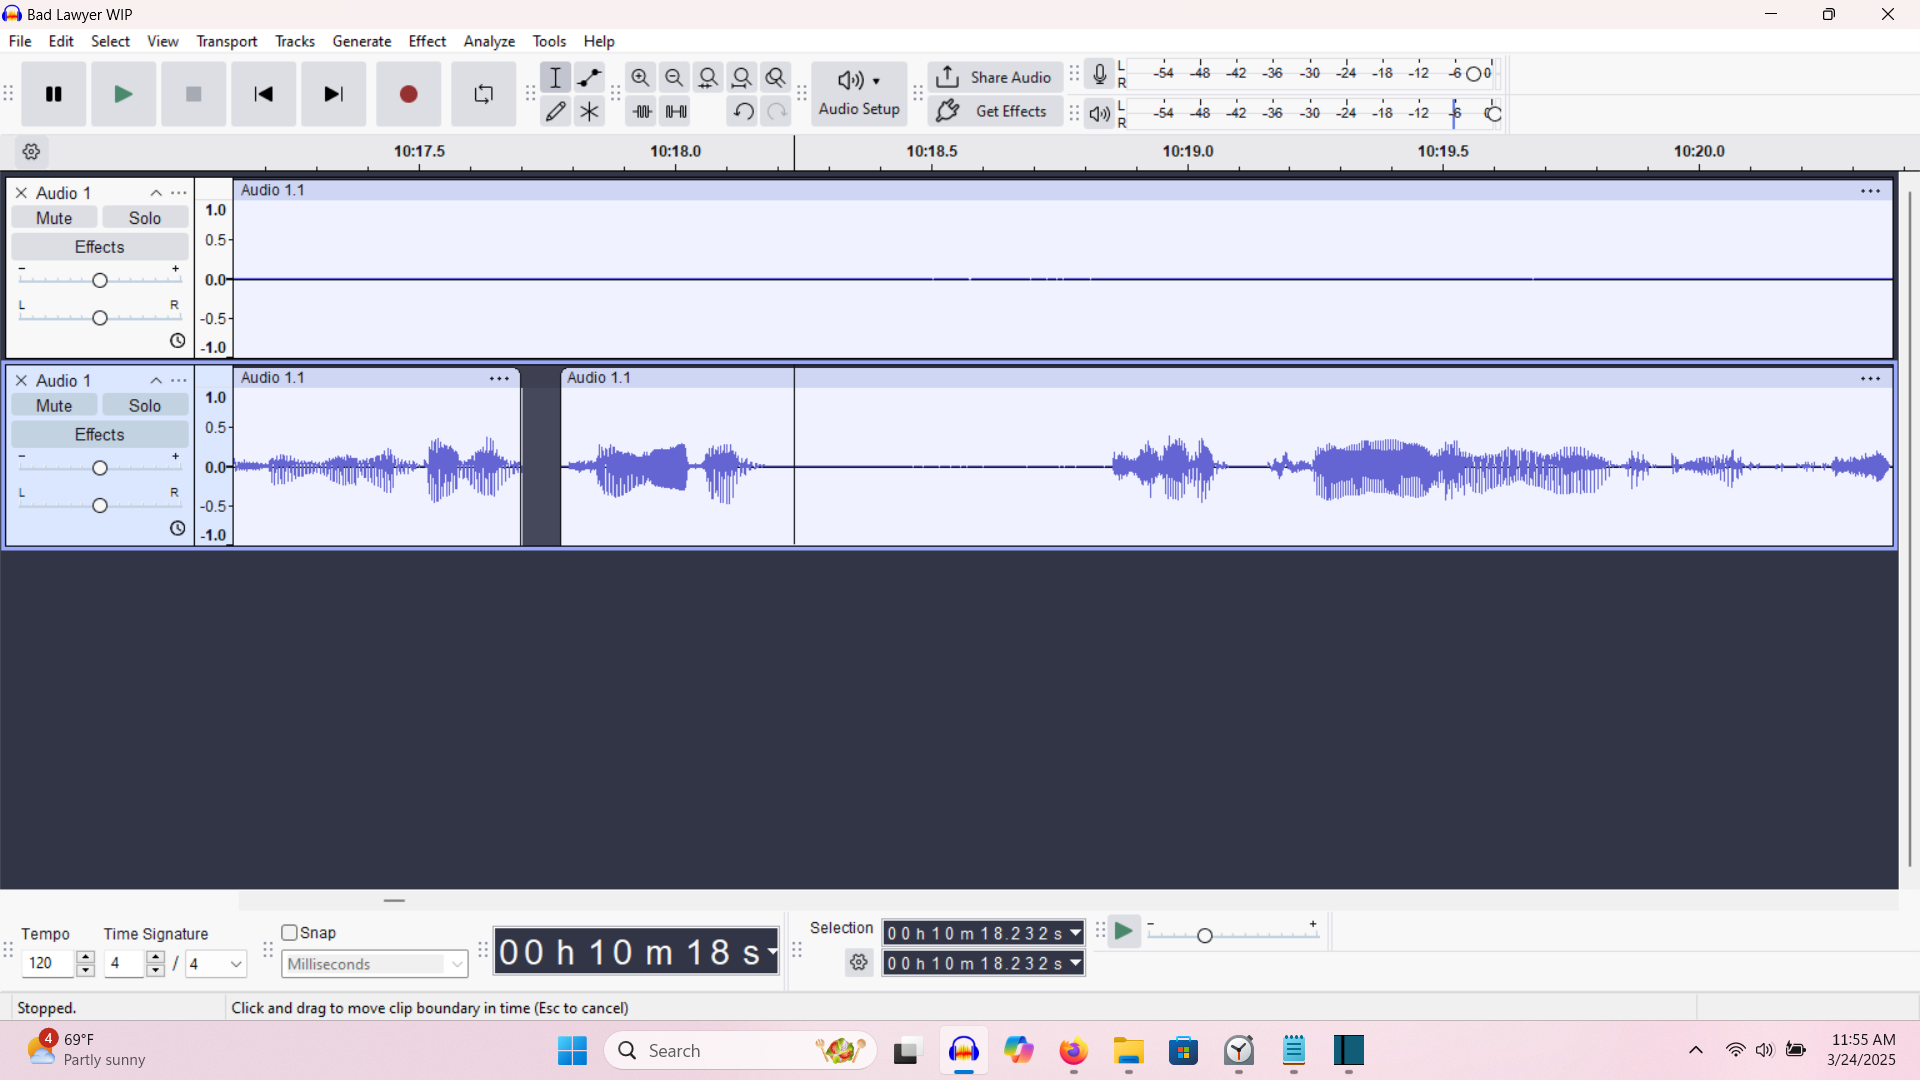Toggle the Loop playback button

483,94
